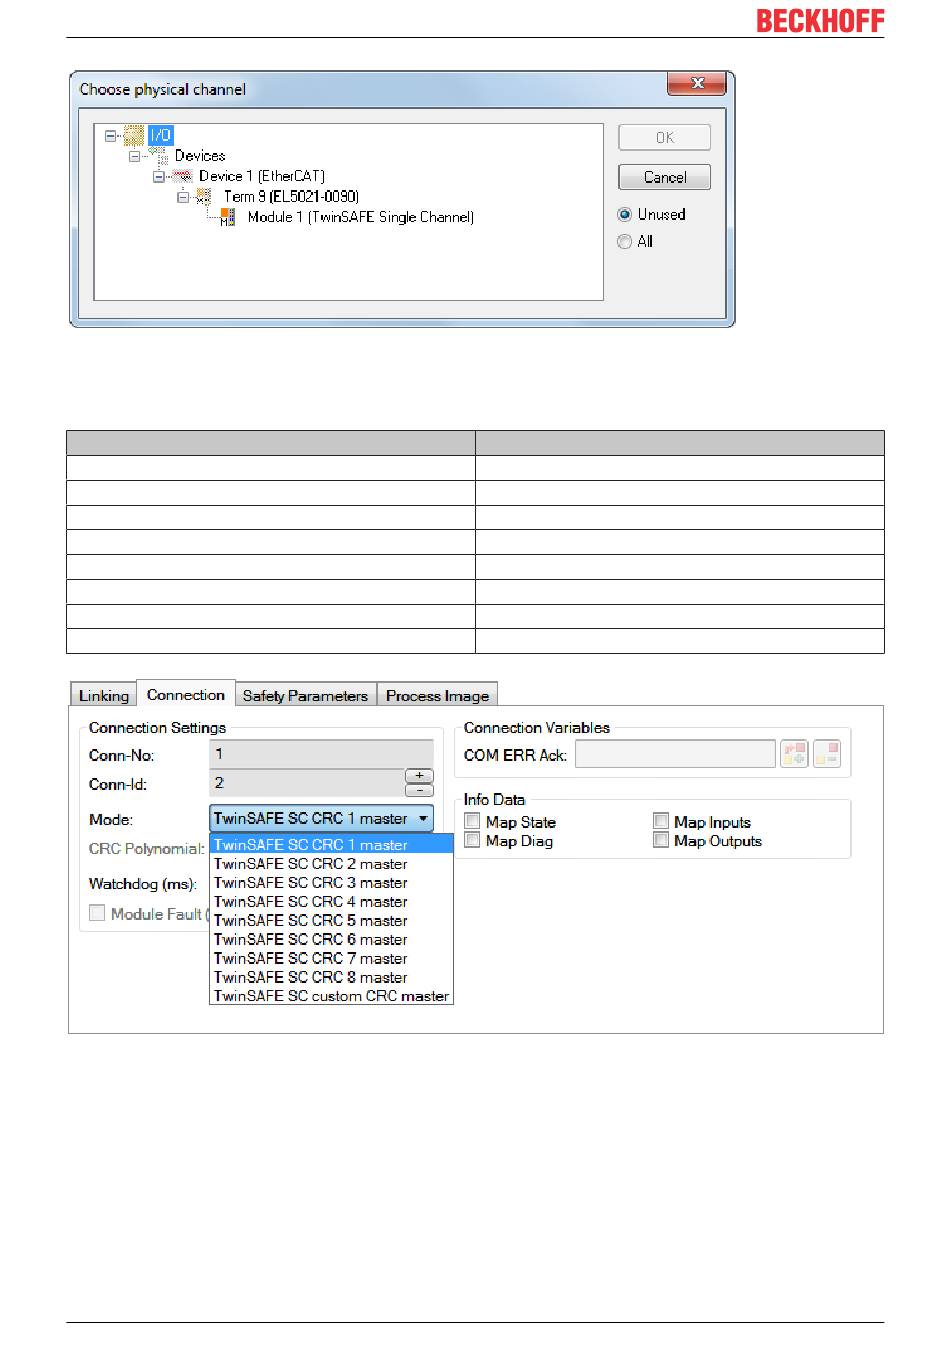The image size is (950, 1369).
Task: Collapse the Device 1 (EtherCAT) node
Action: [158, 176]
